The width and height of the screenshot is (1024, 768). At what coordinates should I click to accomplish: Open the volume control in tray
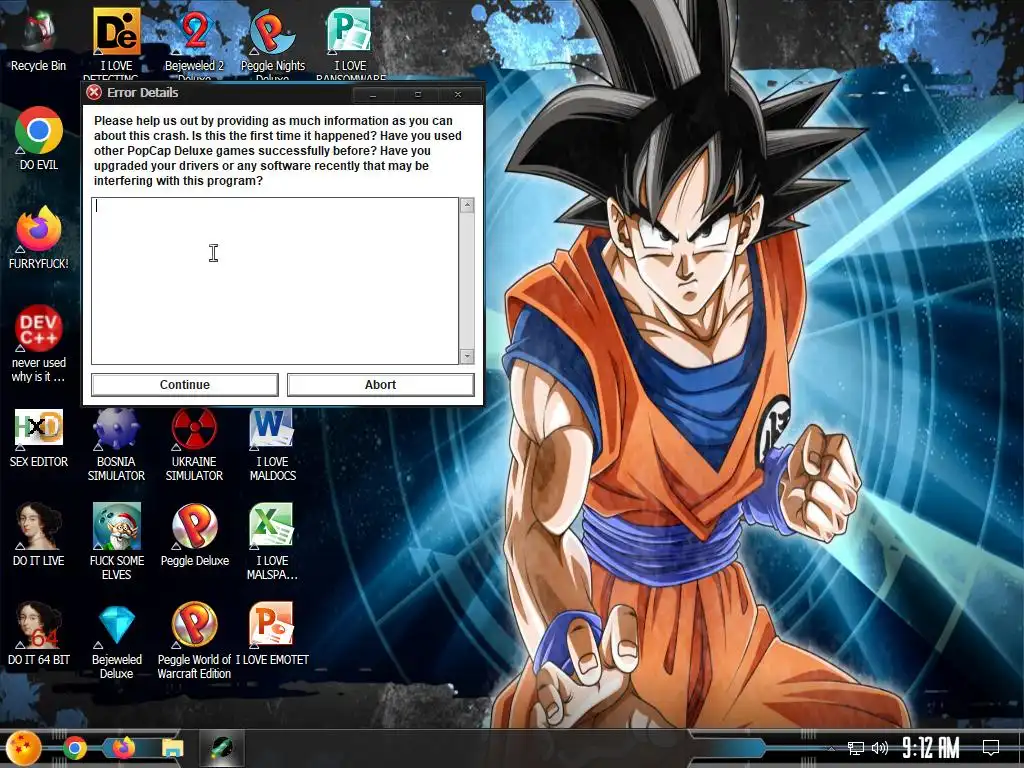(x=880, y=748)
